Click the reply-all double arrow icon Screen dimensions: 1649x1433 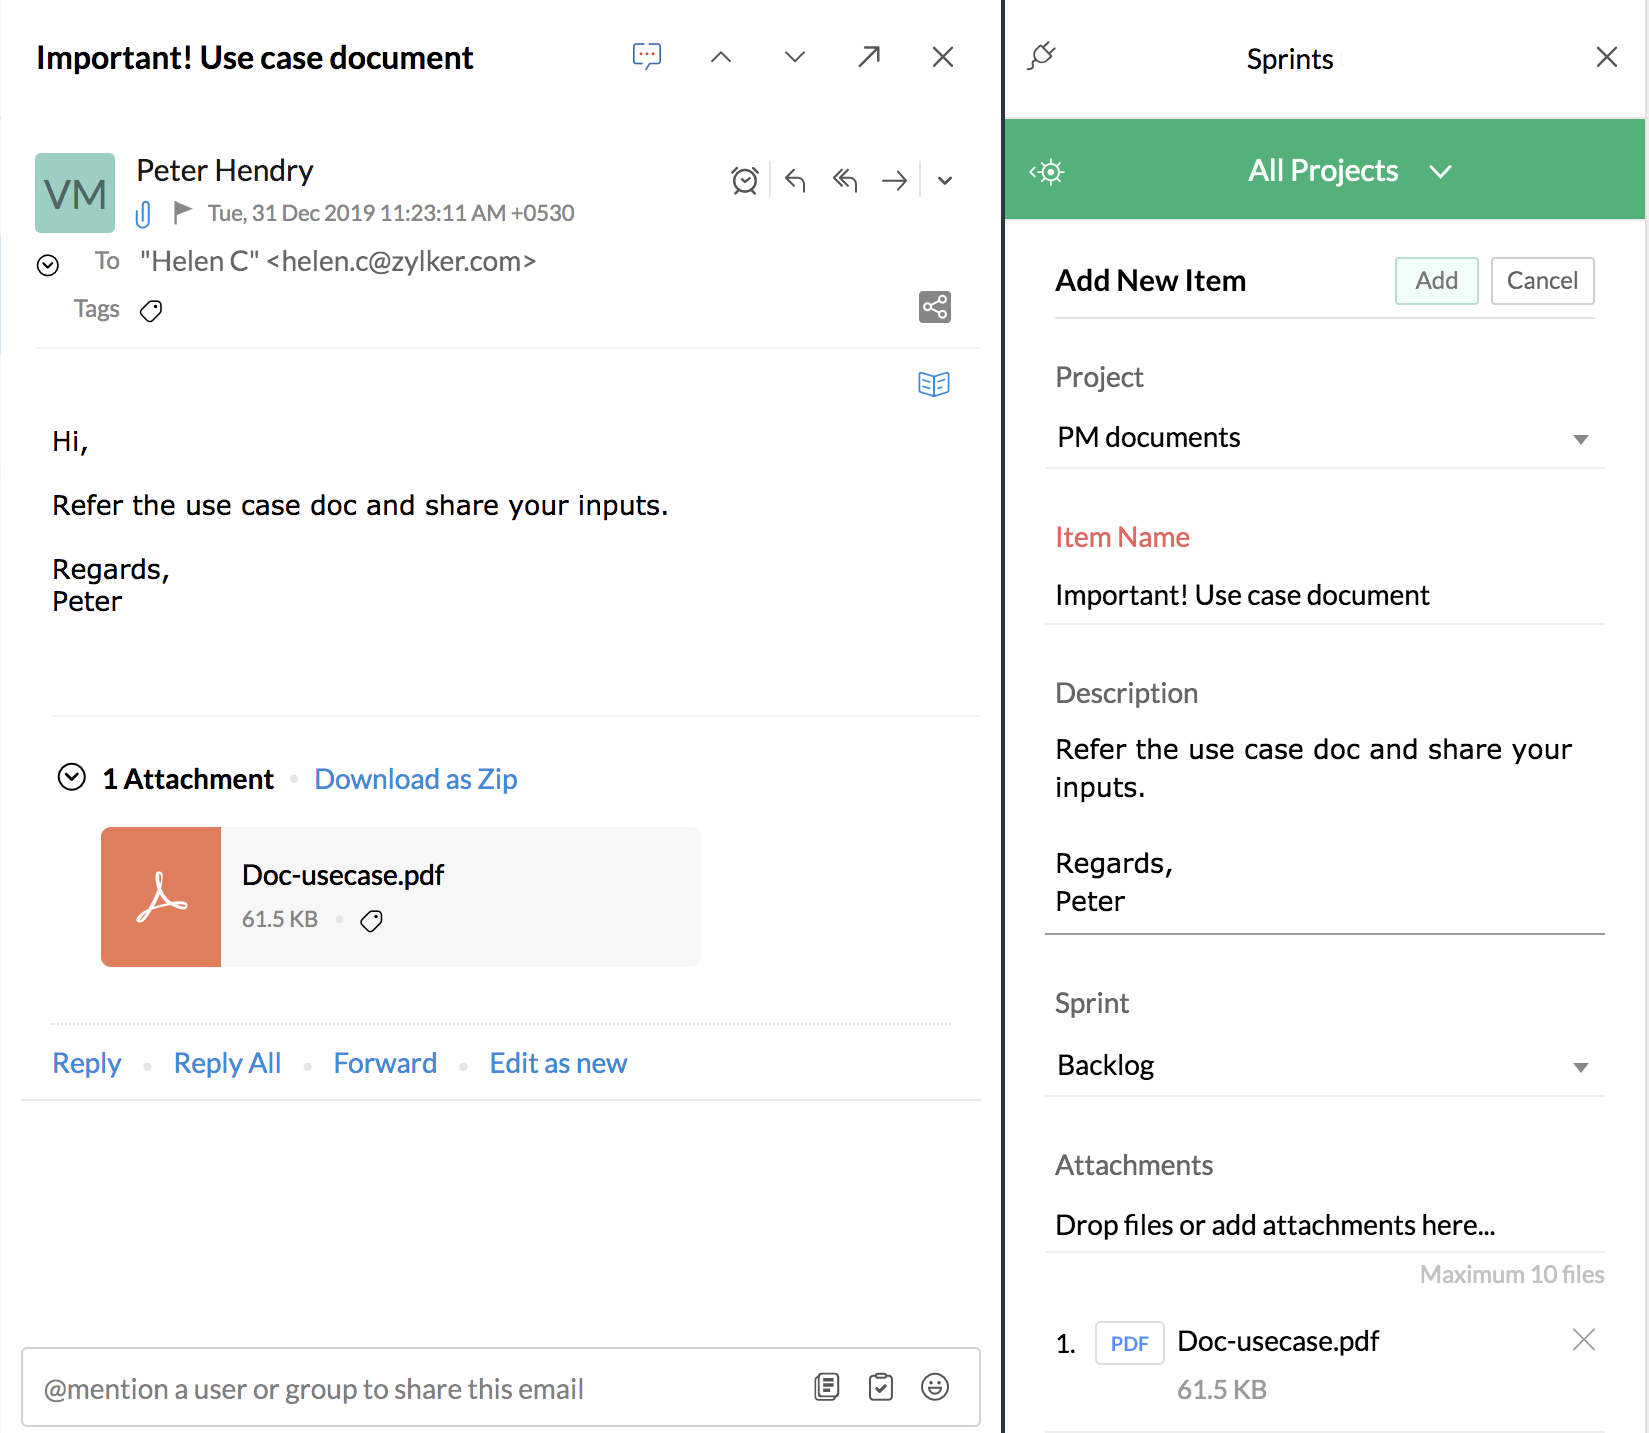(x=845, y=181)
